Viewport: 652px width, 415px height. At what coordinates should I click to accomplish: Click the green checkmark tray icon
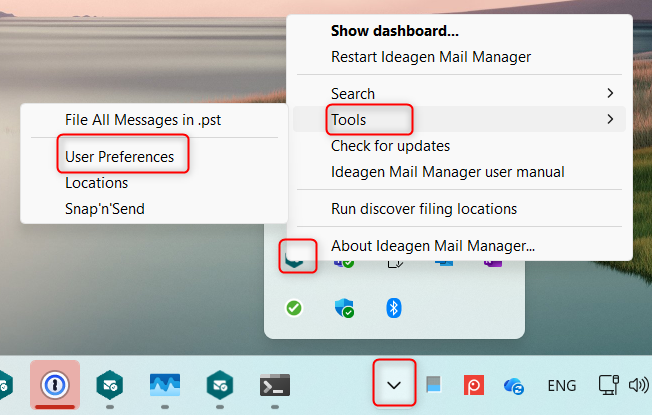point(294,308)
